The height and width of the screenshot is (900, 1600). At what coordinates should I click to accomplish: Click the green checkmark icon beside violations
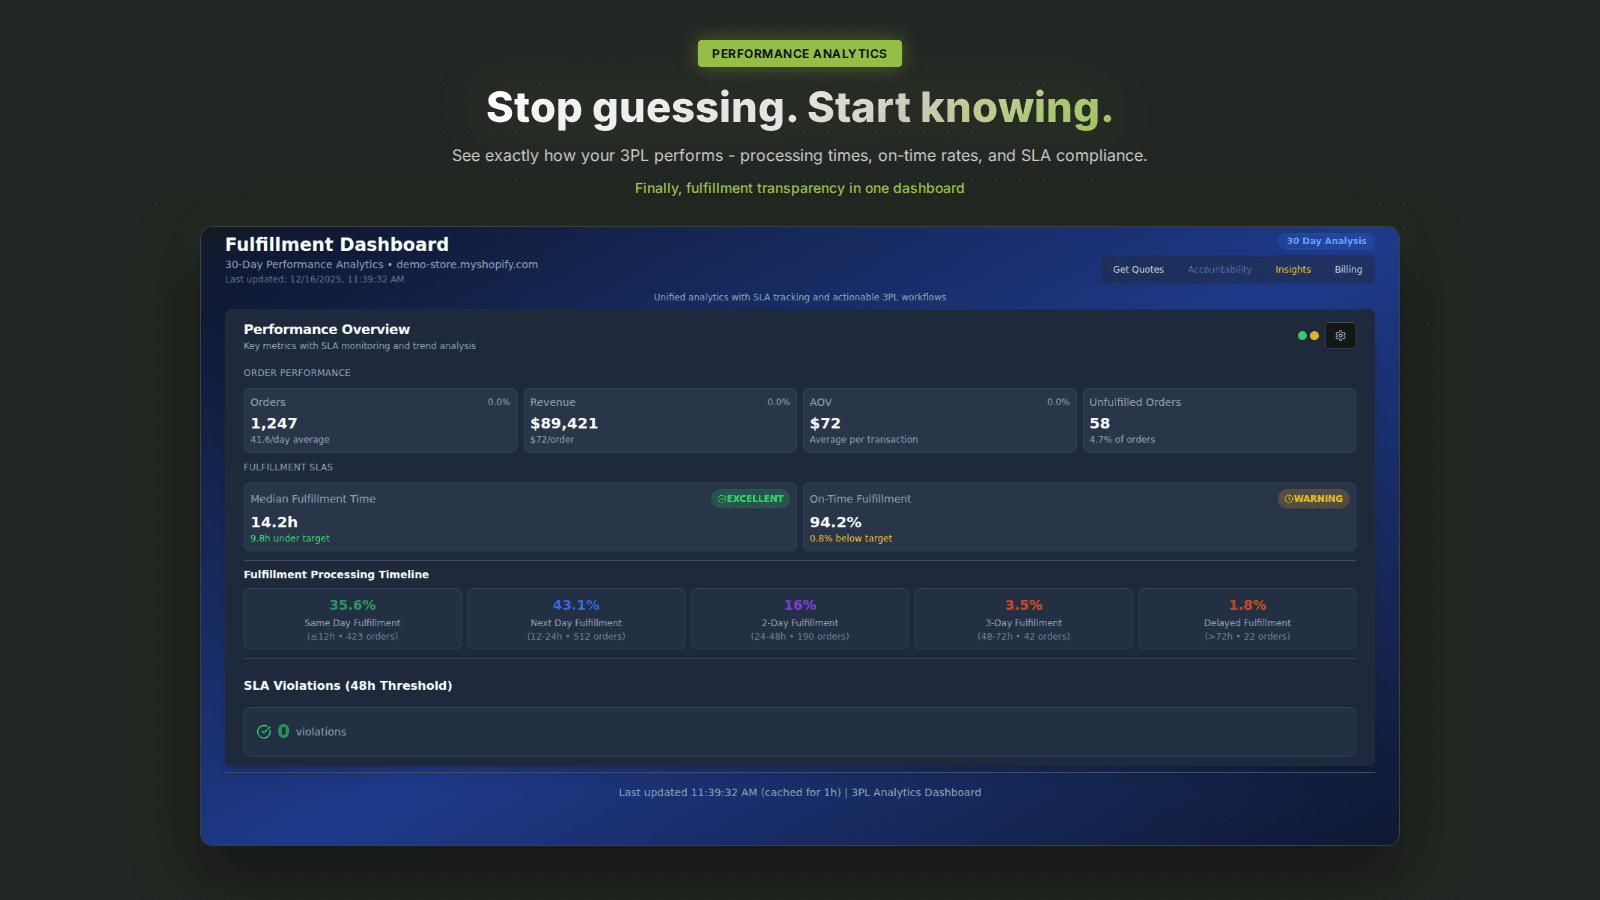[264, 732]
